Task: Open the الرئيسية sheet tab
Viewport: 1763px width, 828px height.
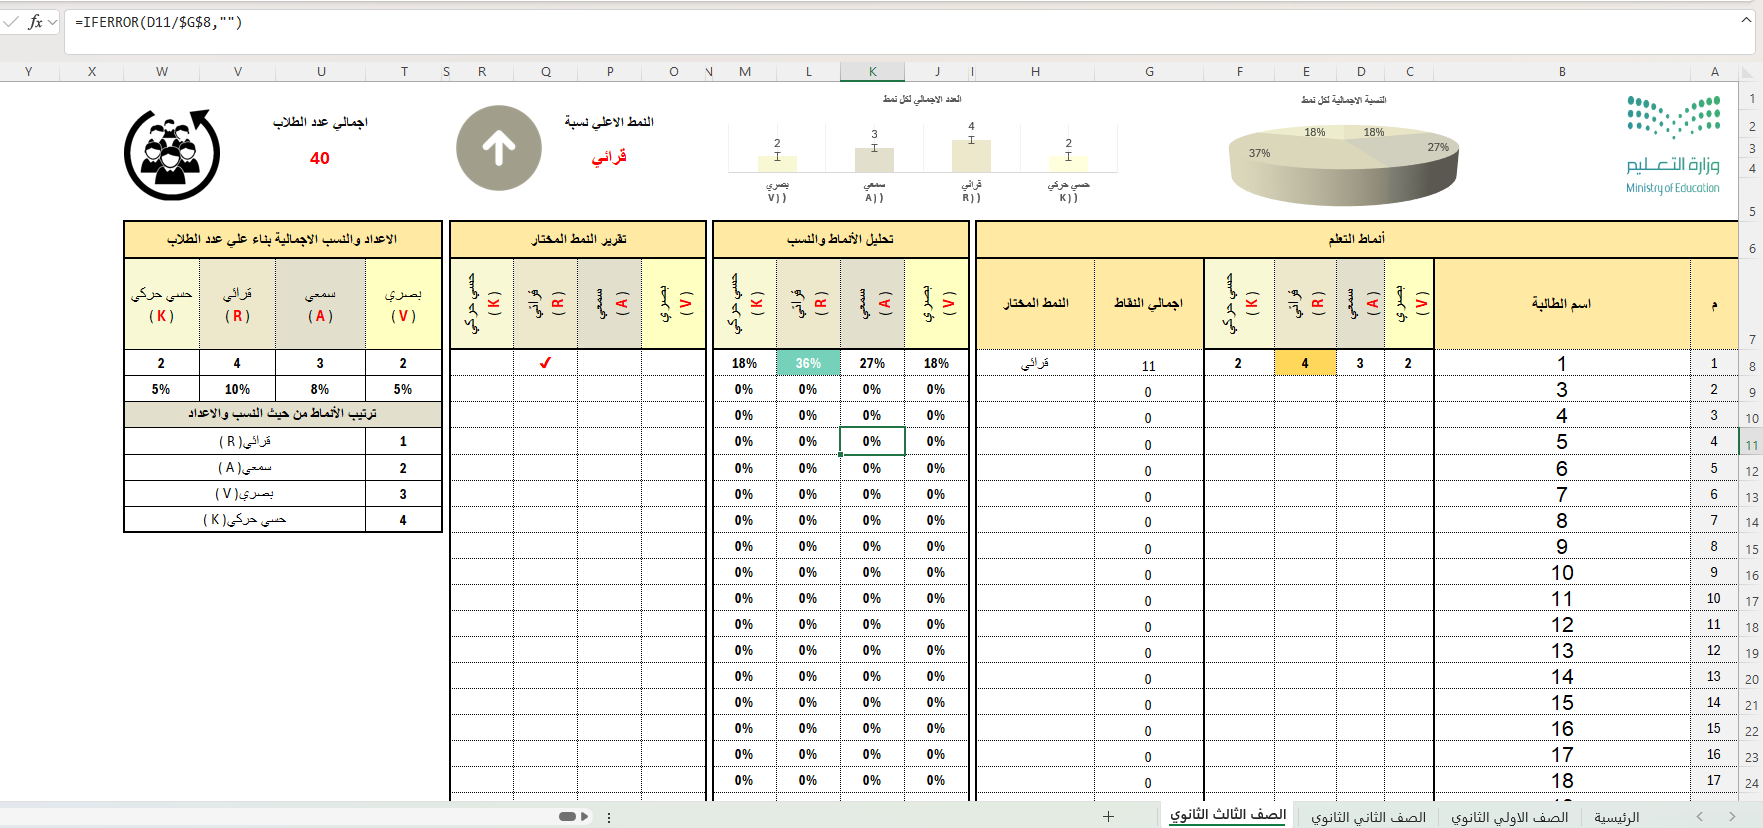Action: point(1617,817)
